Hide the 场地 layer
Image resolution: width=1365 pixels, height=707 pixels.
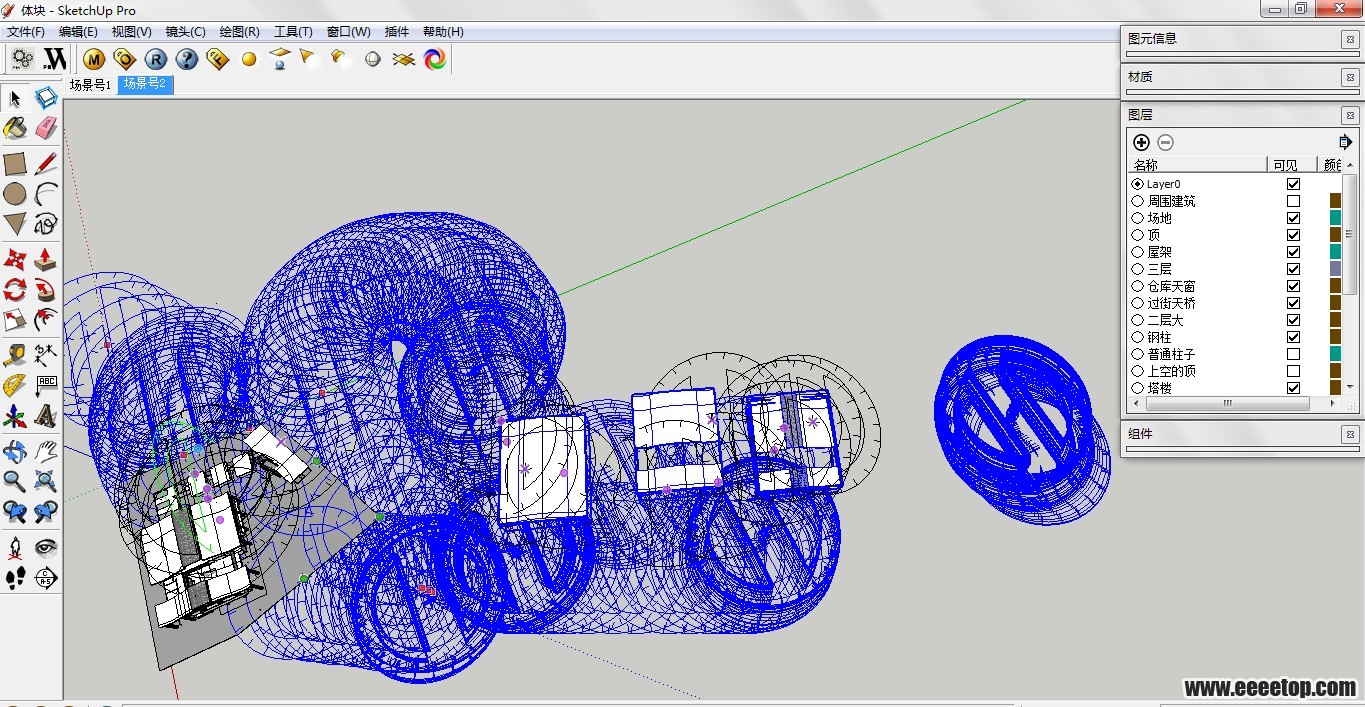click(x=1293, y=218)
